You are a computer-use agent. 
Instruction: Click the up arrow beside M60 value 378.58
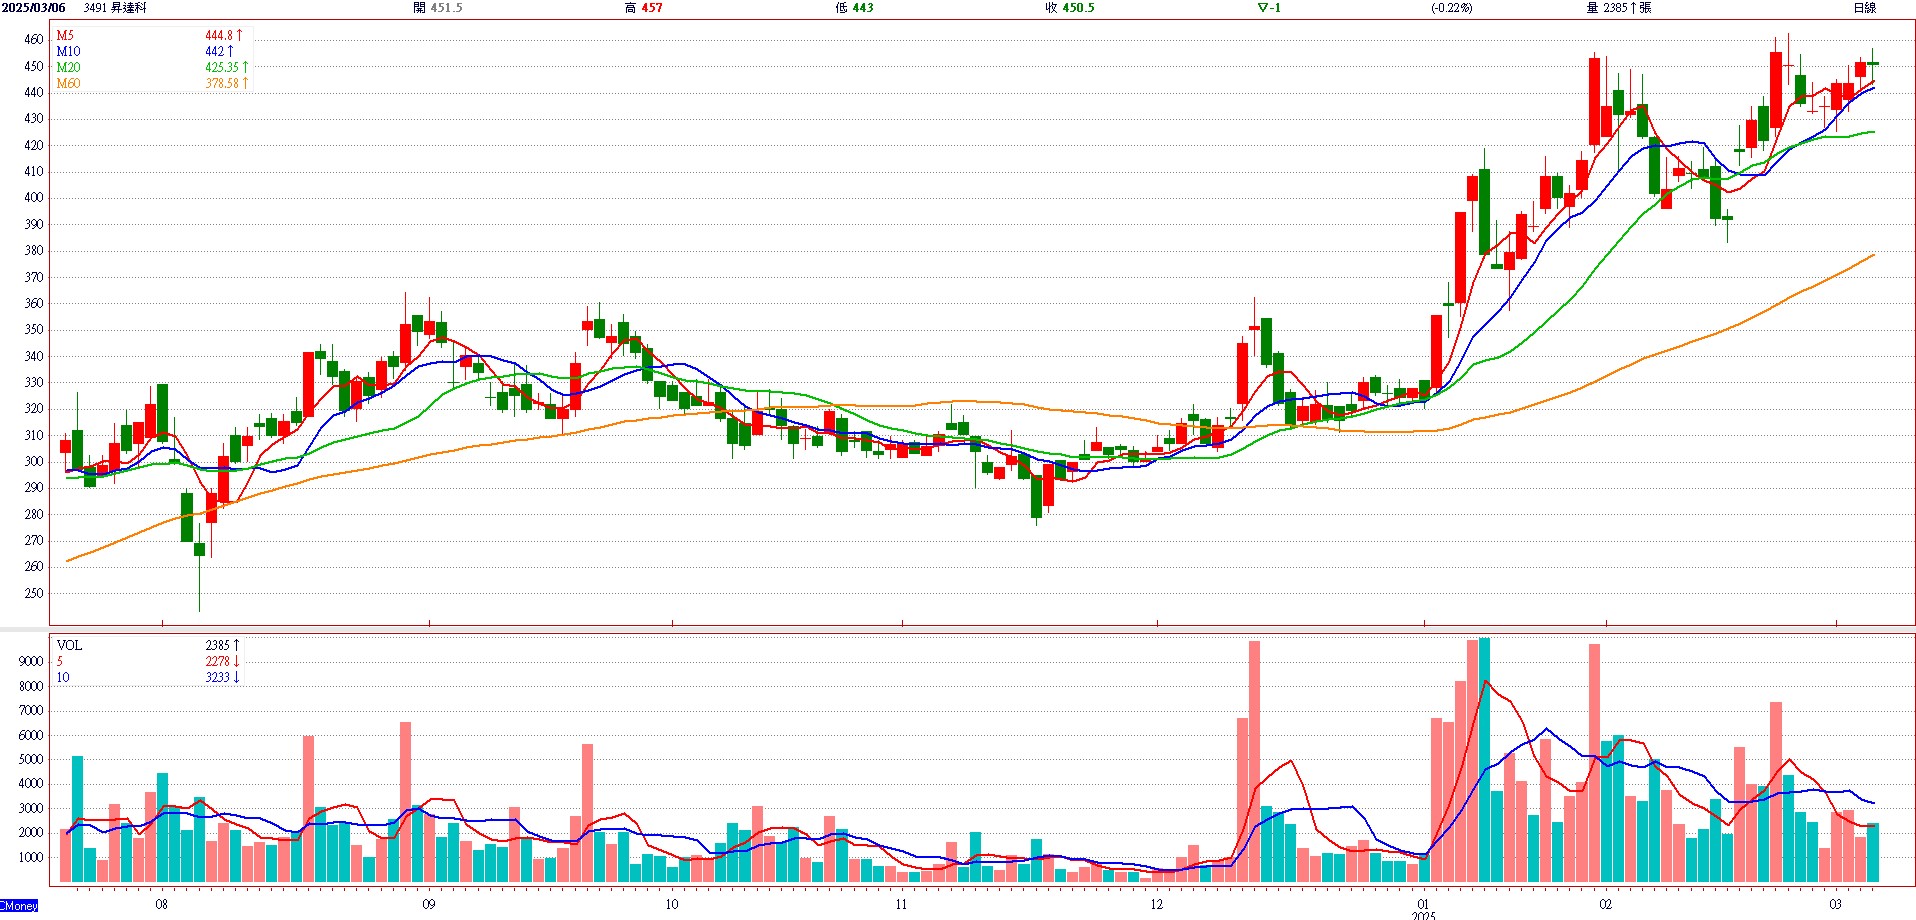pyautogui.click(x=245, y=83)
